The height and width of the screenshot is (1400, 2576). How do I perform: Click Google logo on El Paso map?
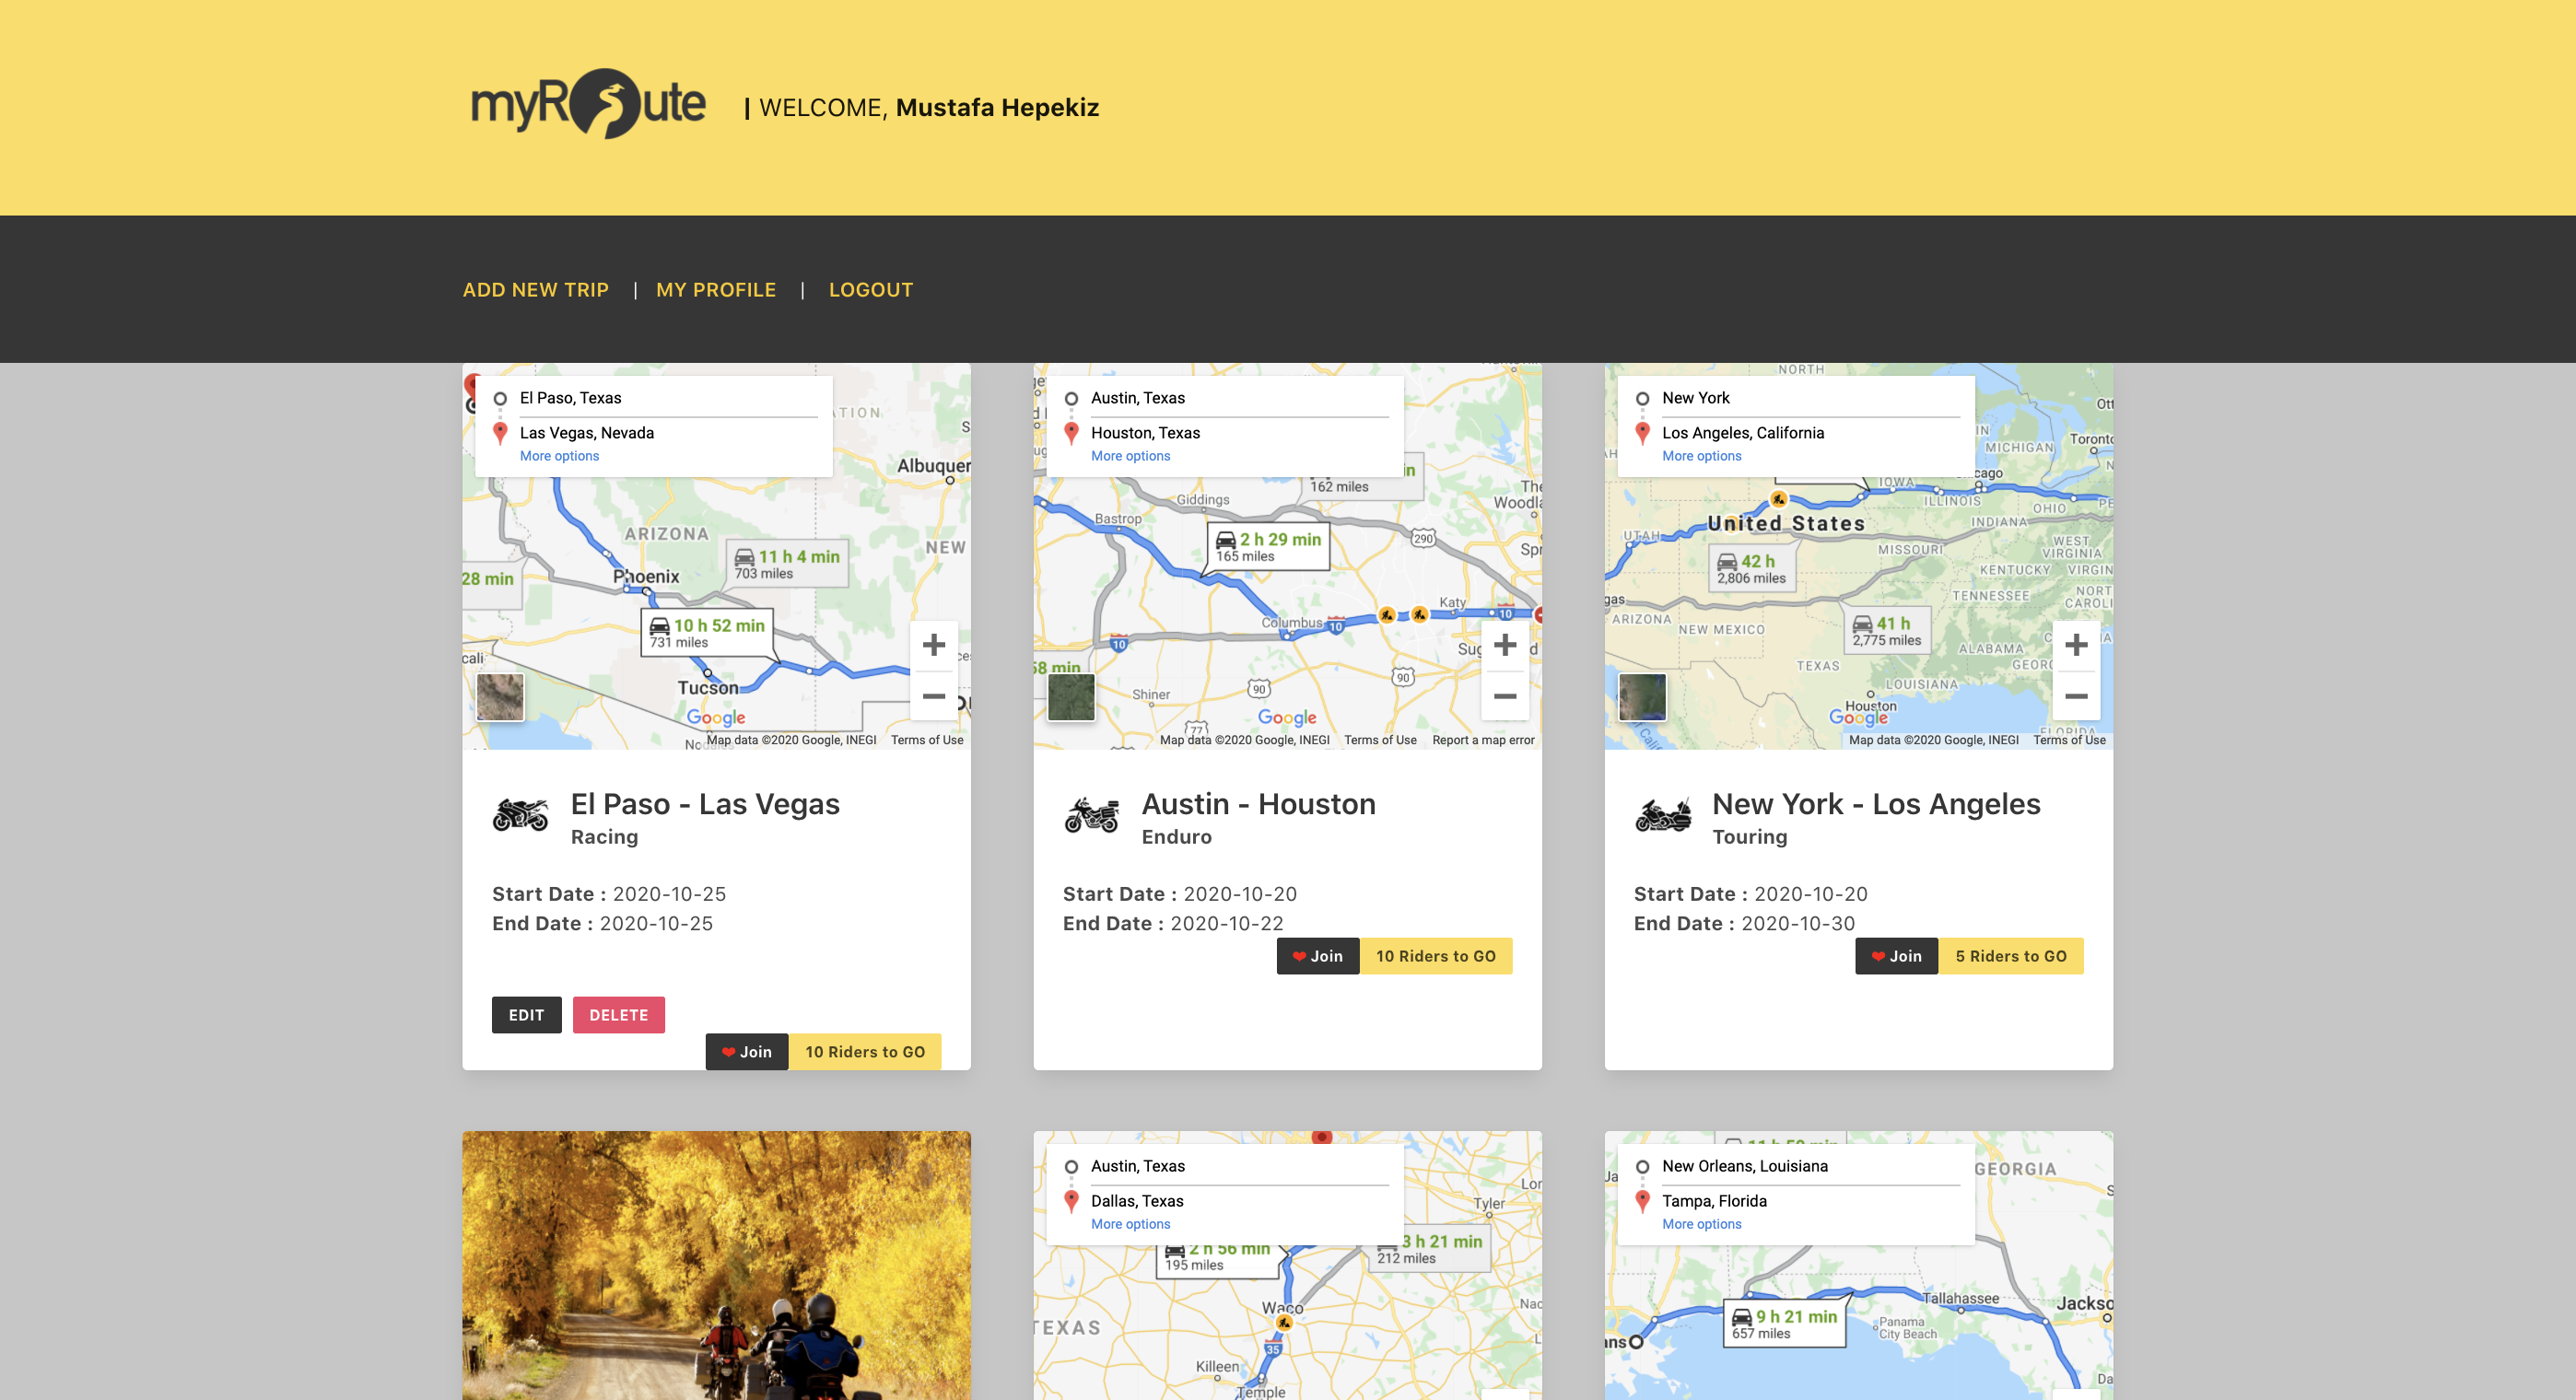(x=716, y=717)
